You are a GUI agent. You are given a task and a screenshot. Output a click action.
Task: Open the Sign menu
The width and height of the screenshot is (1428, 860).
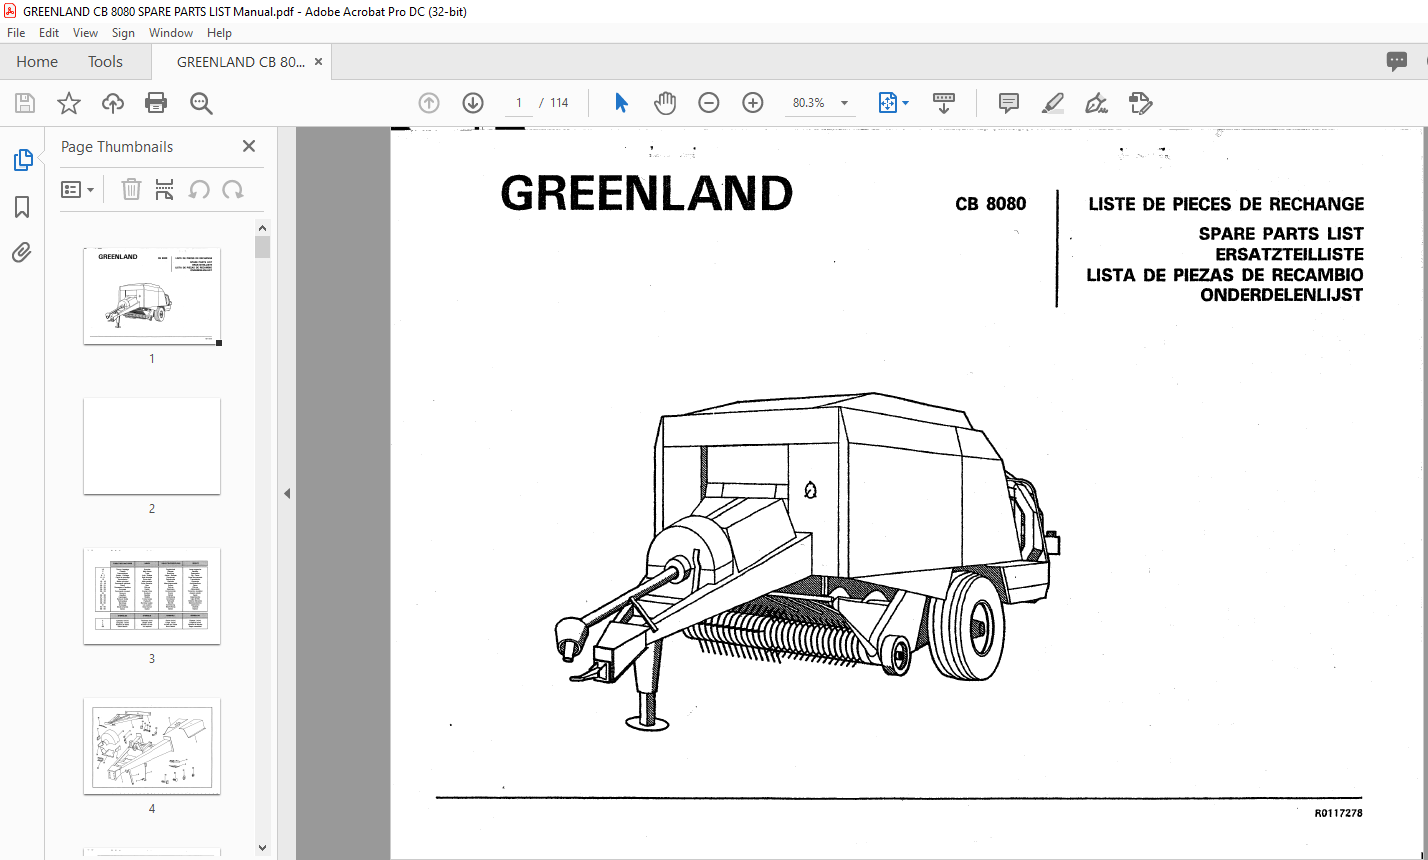123,33
